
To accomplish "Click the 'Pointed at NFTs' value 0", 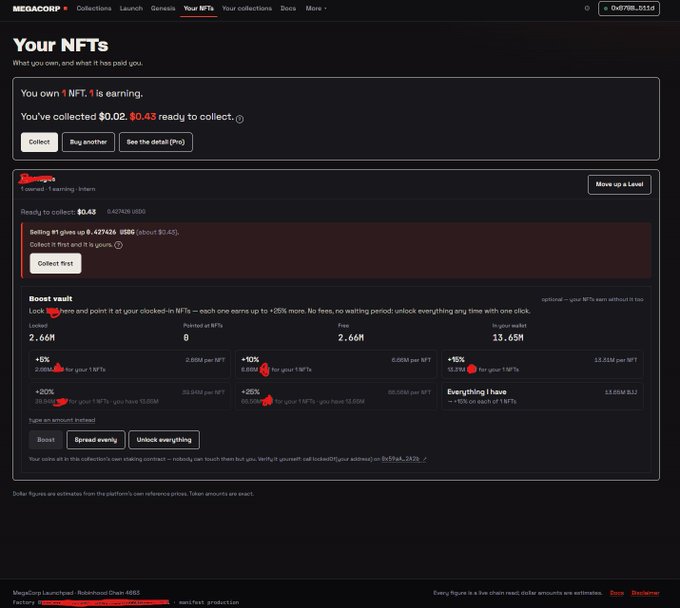I will pos(186,337).
